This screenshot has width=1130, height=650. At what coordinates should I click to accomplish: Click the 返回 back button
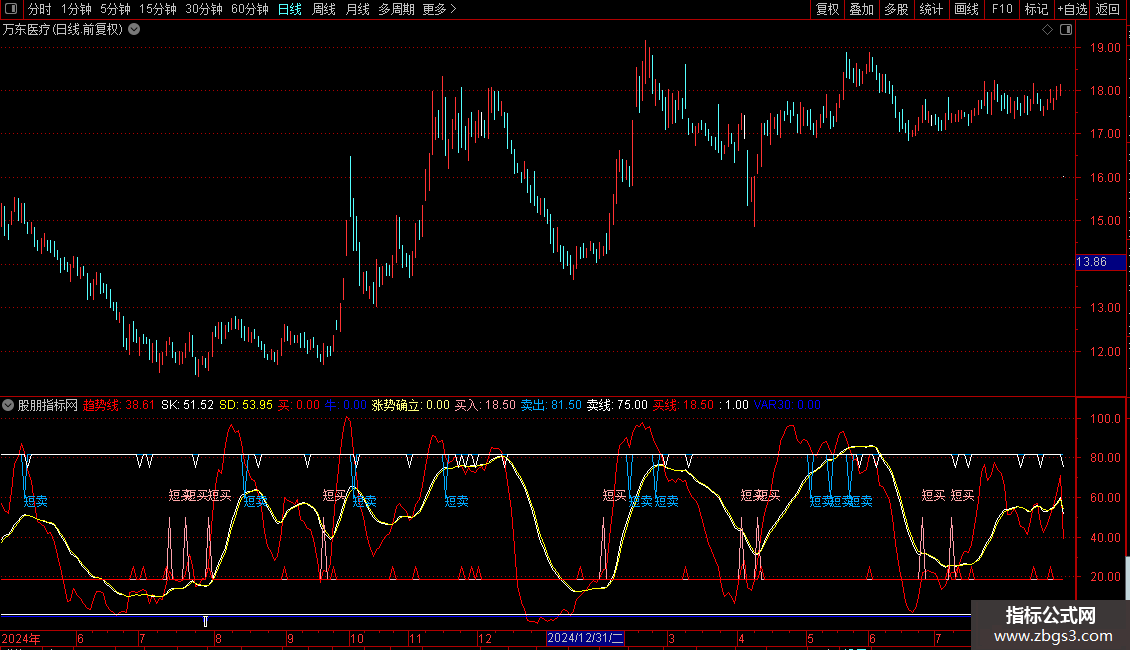(1108, 9)
